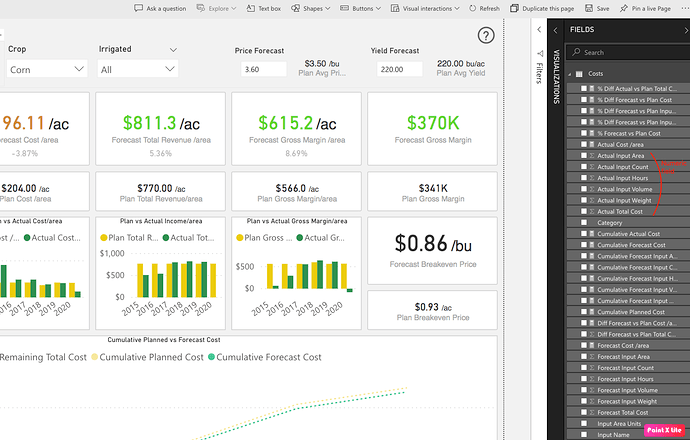The width and height of the screenshot is (690, 440).
Task: Click Duplicate this page icon
Action: [514, 8]
